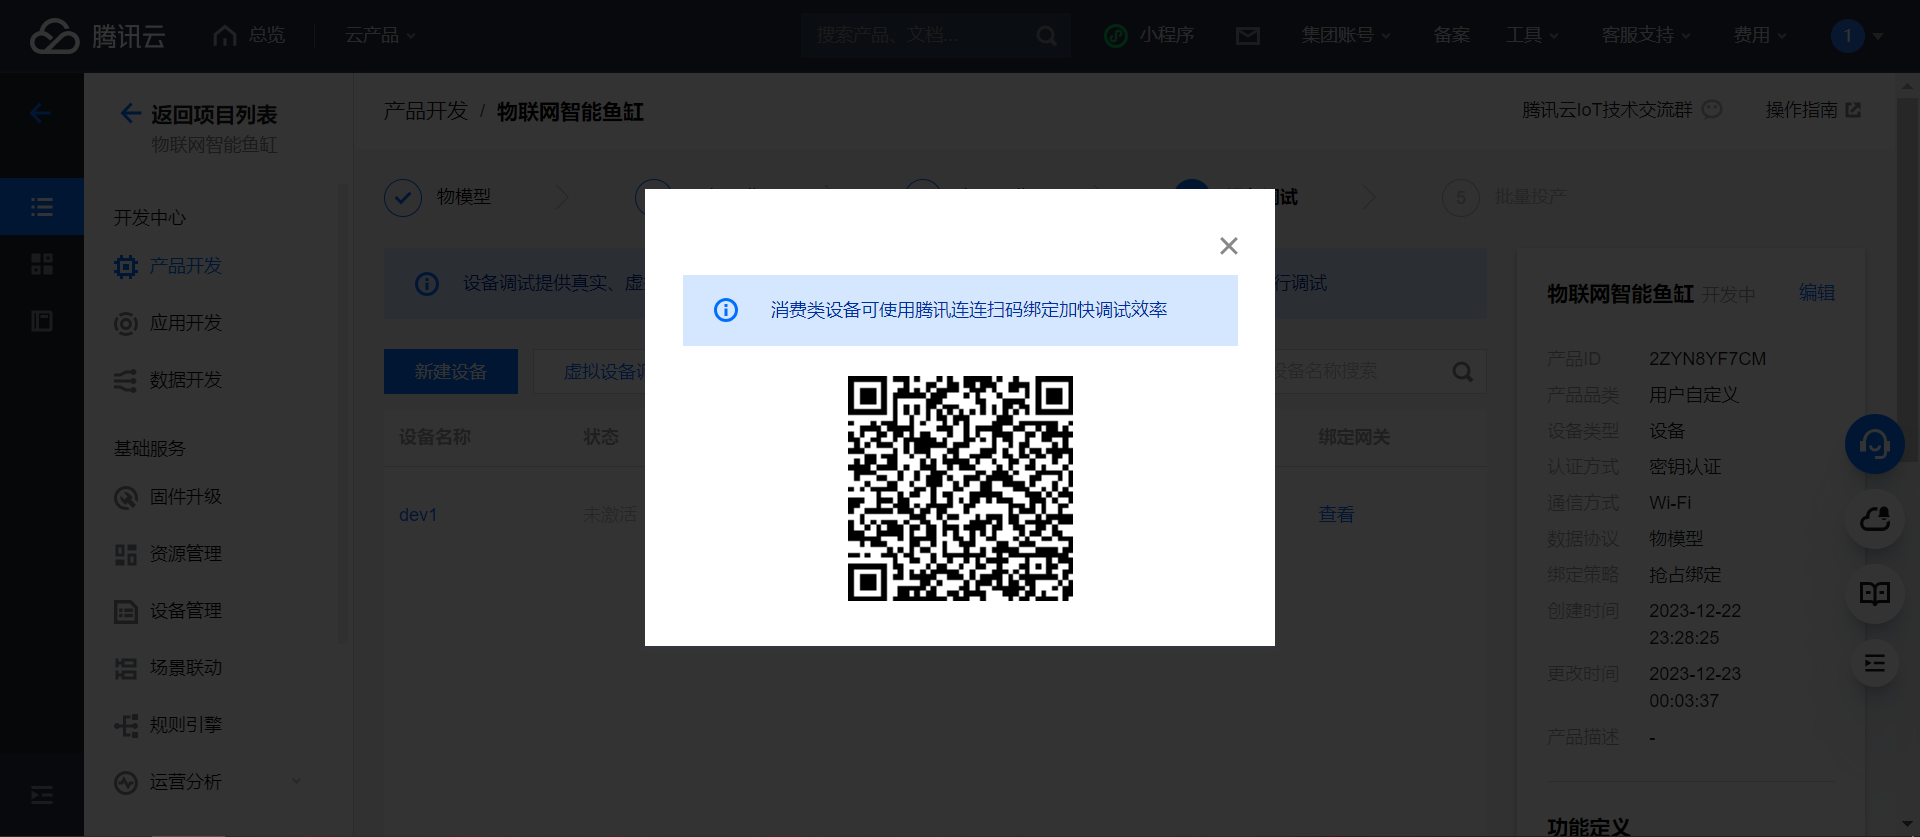Viewport: 1920px width, 837px height.
Task: Click 绑定网关 column header
Action: 1354,437
